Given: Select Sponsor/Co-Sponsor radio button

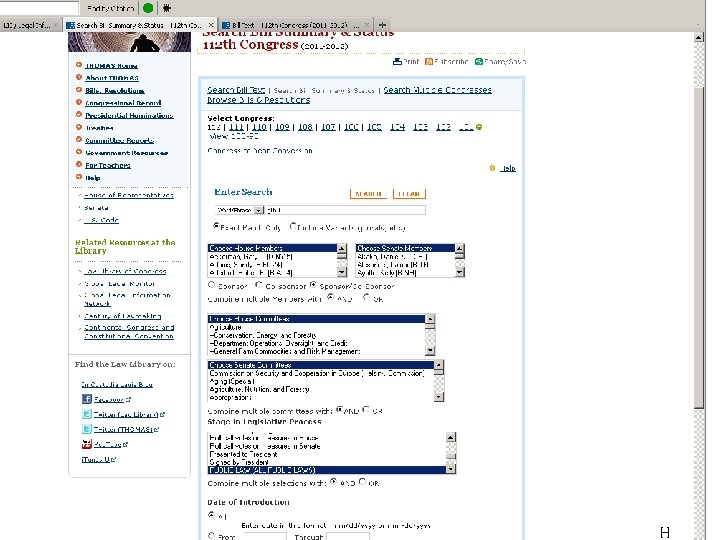Looking at the screenshot, I should click(313, 285).
